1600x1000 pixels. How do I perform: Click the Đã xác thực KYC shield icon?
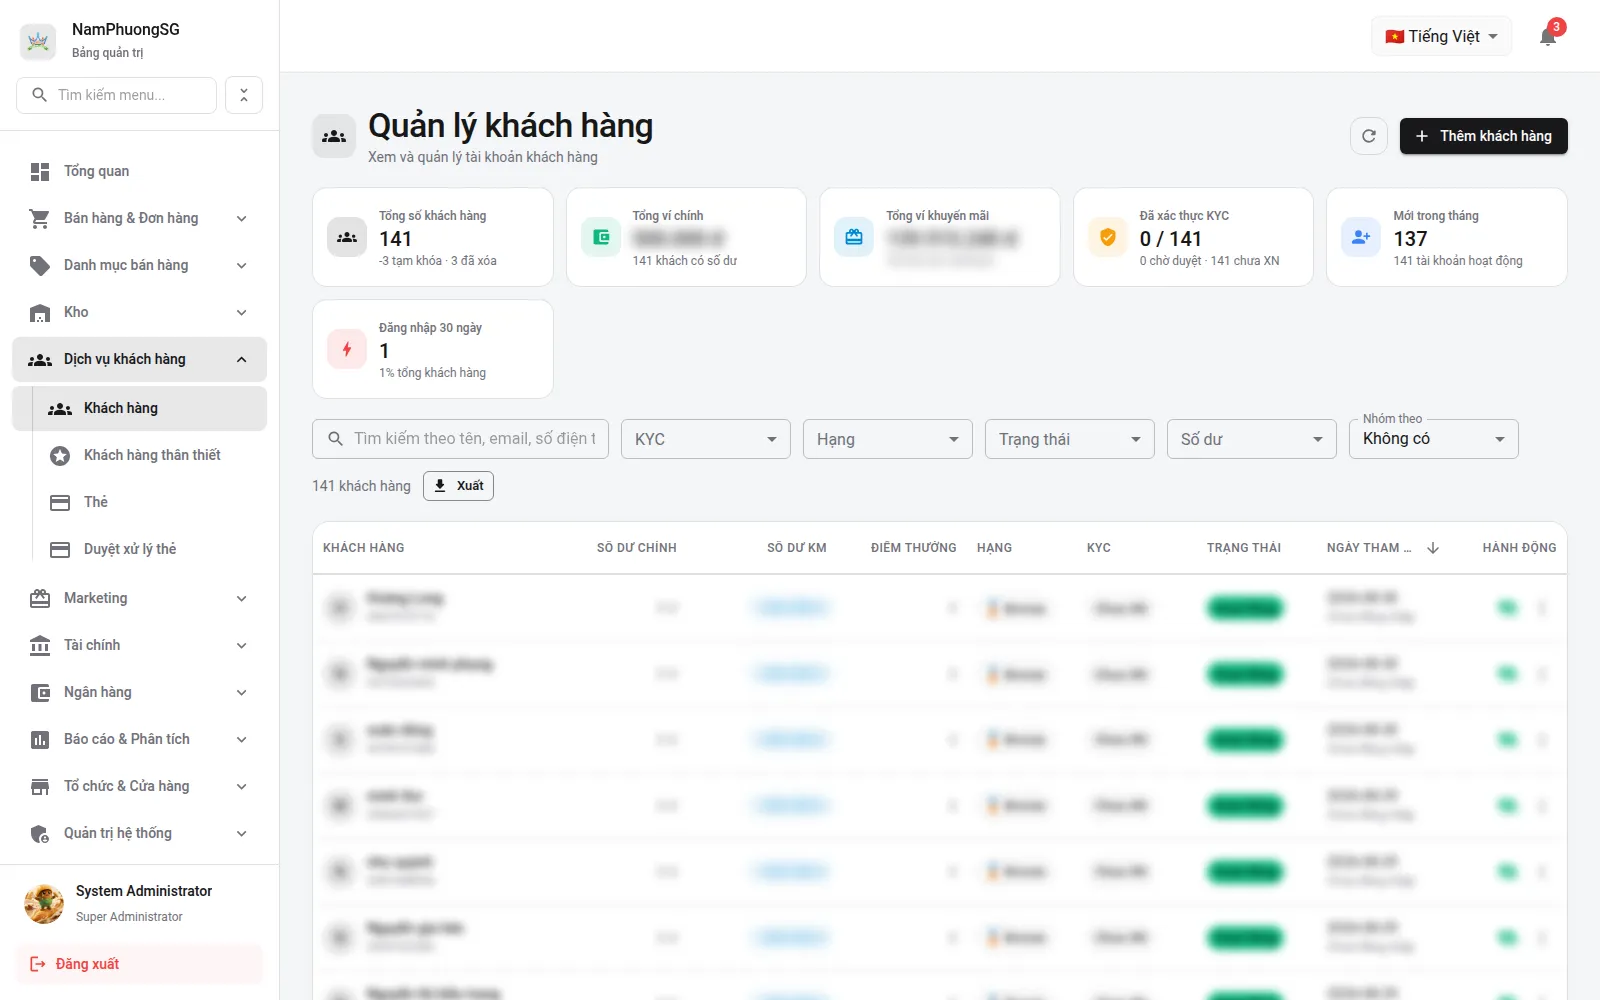1108,237
